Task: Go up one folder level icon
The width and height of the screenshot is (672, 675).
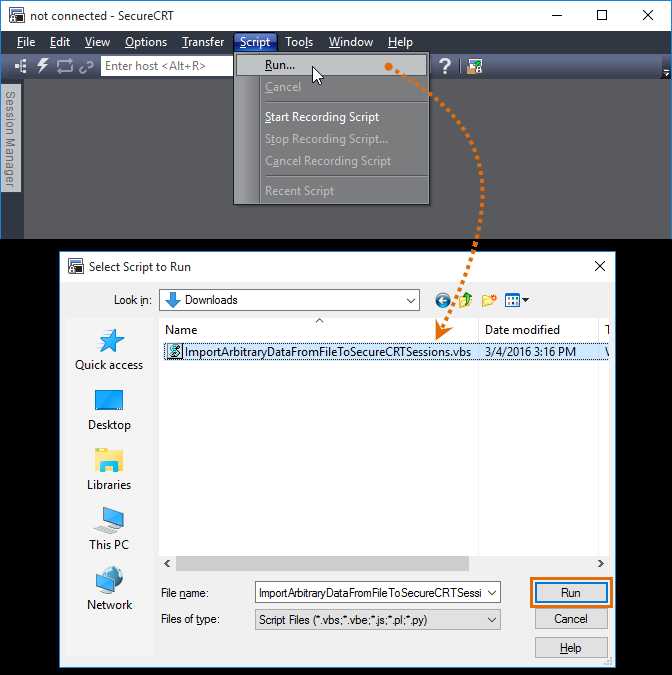Action: 465,300
